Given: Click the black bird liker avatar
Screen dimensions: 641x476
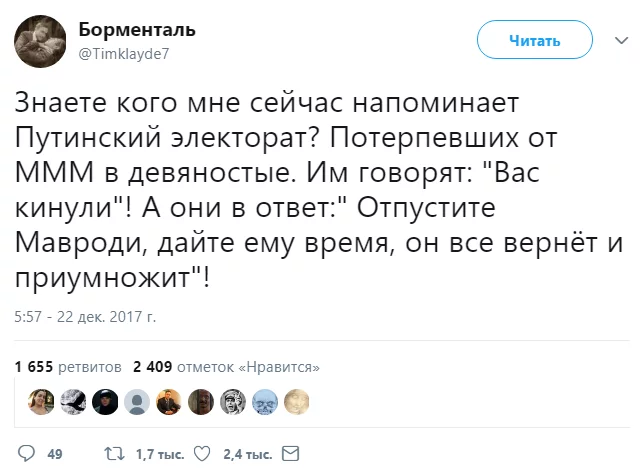Looking at the screenshot, I should [72, 402].
